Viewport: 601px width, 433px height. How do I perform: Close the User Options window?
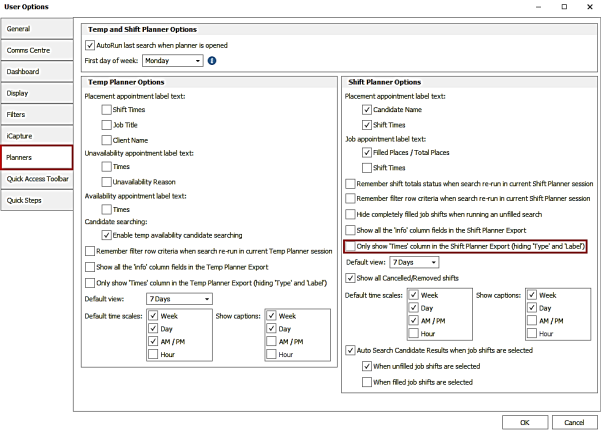click(590, 7)
